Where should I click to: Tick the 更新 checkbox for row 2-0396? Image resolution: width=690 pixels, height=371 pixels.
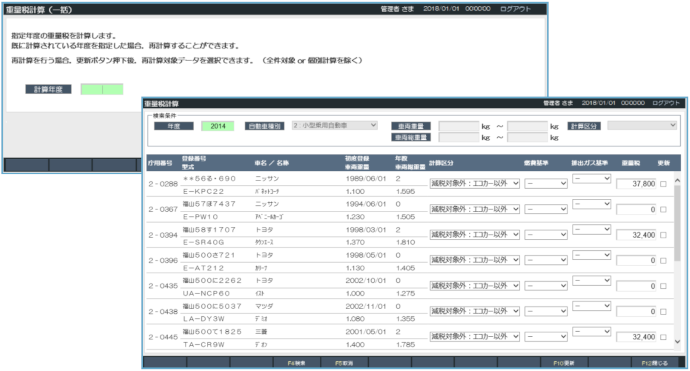[663, 261]
